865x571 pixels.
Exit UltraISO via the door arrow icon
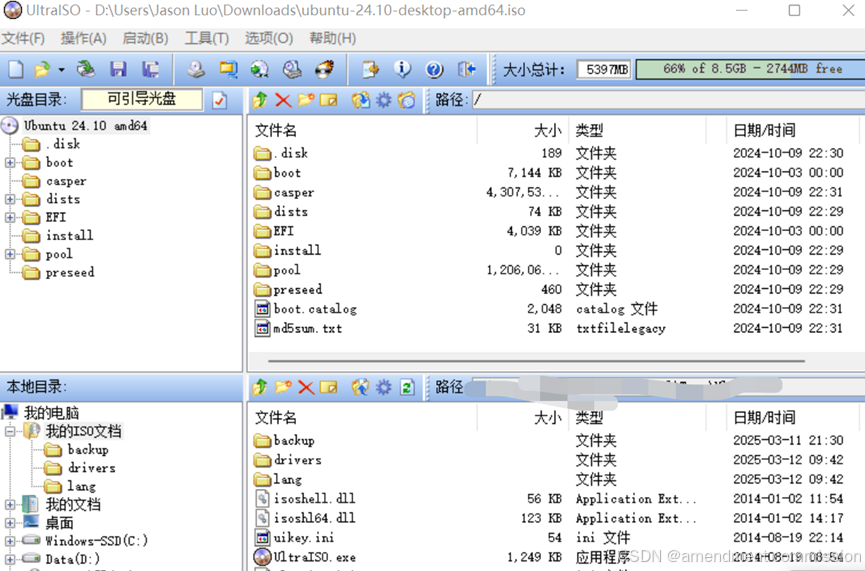pyautogui.click(x=467, y=69)
